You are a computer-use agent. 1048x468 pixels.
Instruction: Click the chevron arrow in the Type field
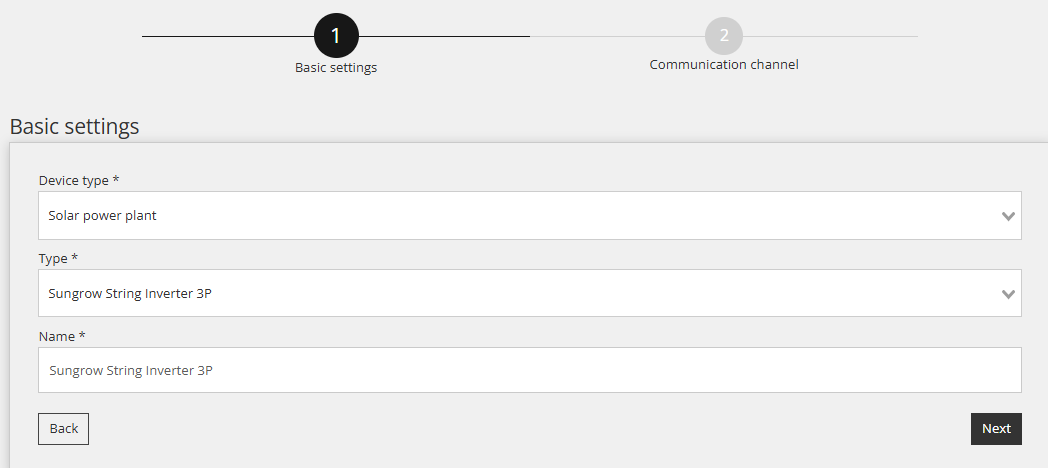click(x=1009, y=294)
